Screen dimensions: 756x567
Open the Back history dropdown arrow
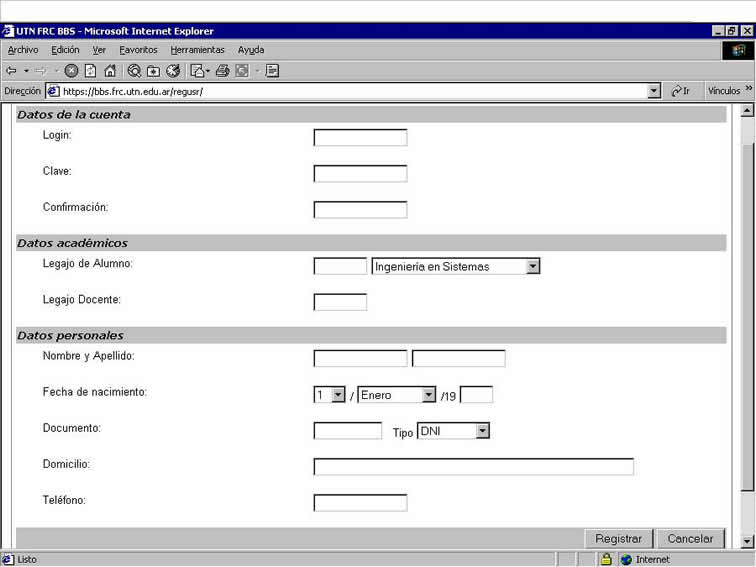(26, 71)
